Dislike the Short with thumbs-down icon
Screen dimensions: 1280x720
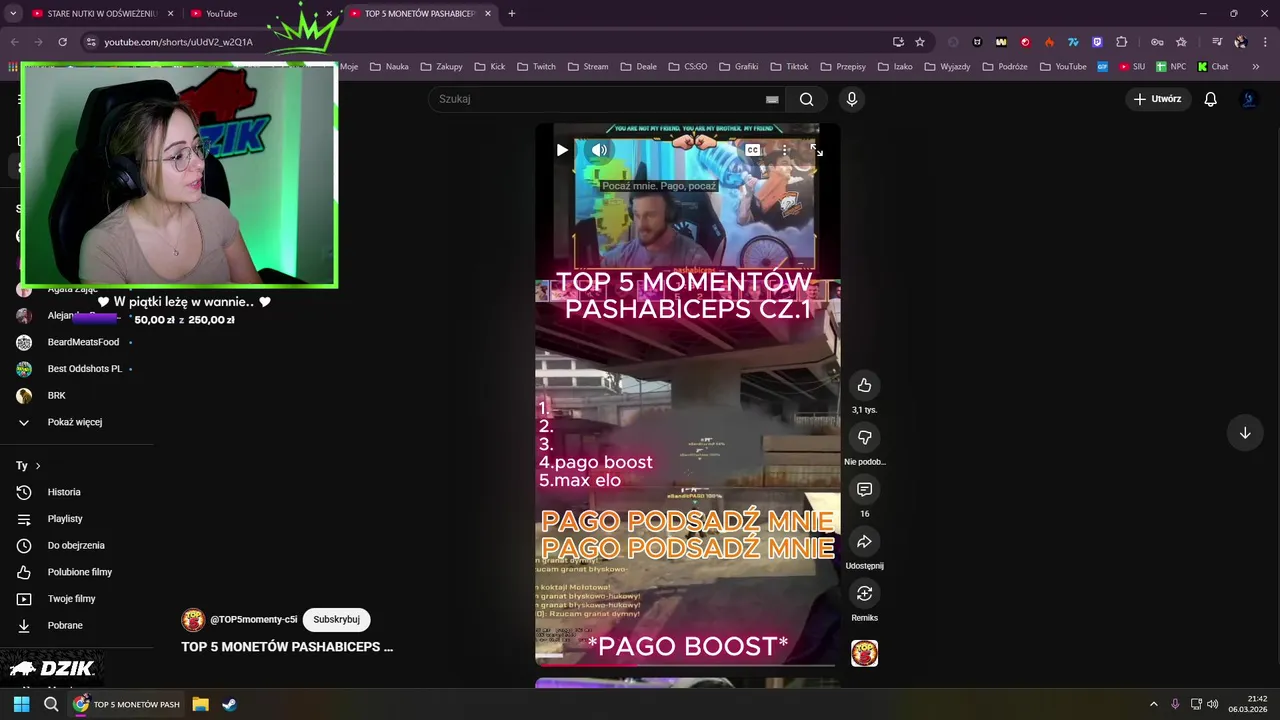coord(864,437)
